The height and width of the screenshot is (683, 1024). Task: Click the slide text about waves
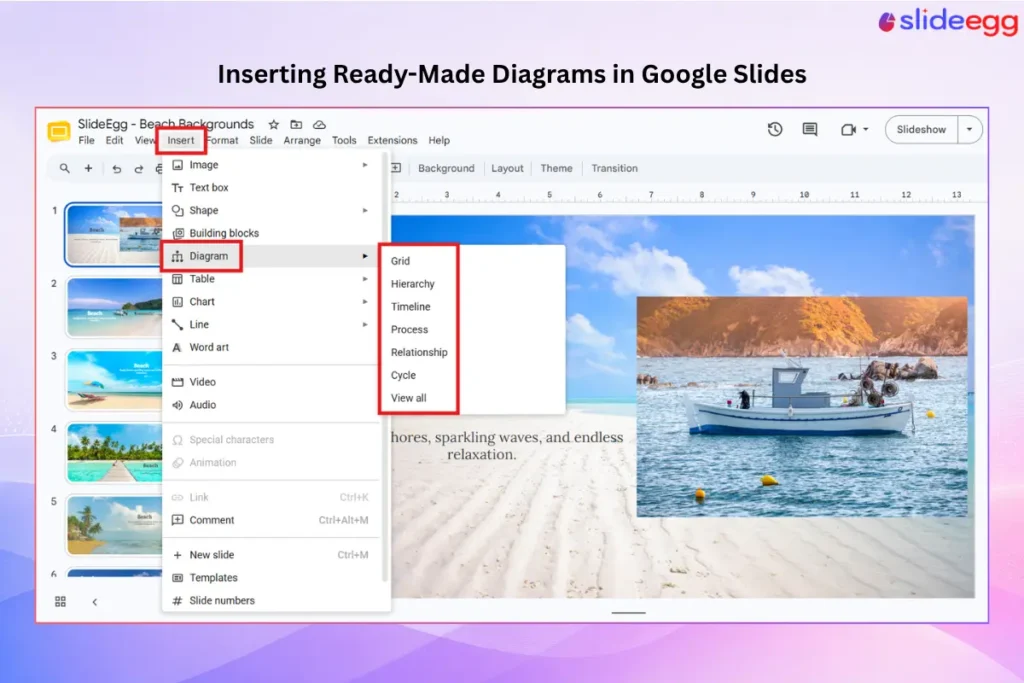click(x=507, y=445)
